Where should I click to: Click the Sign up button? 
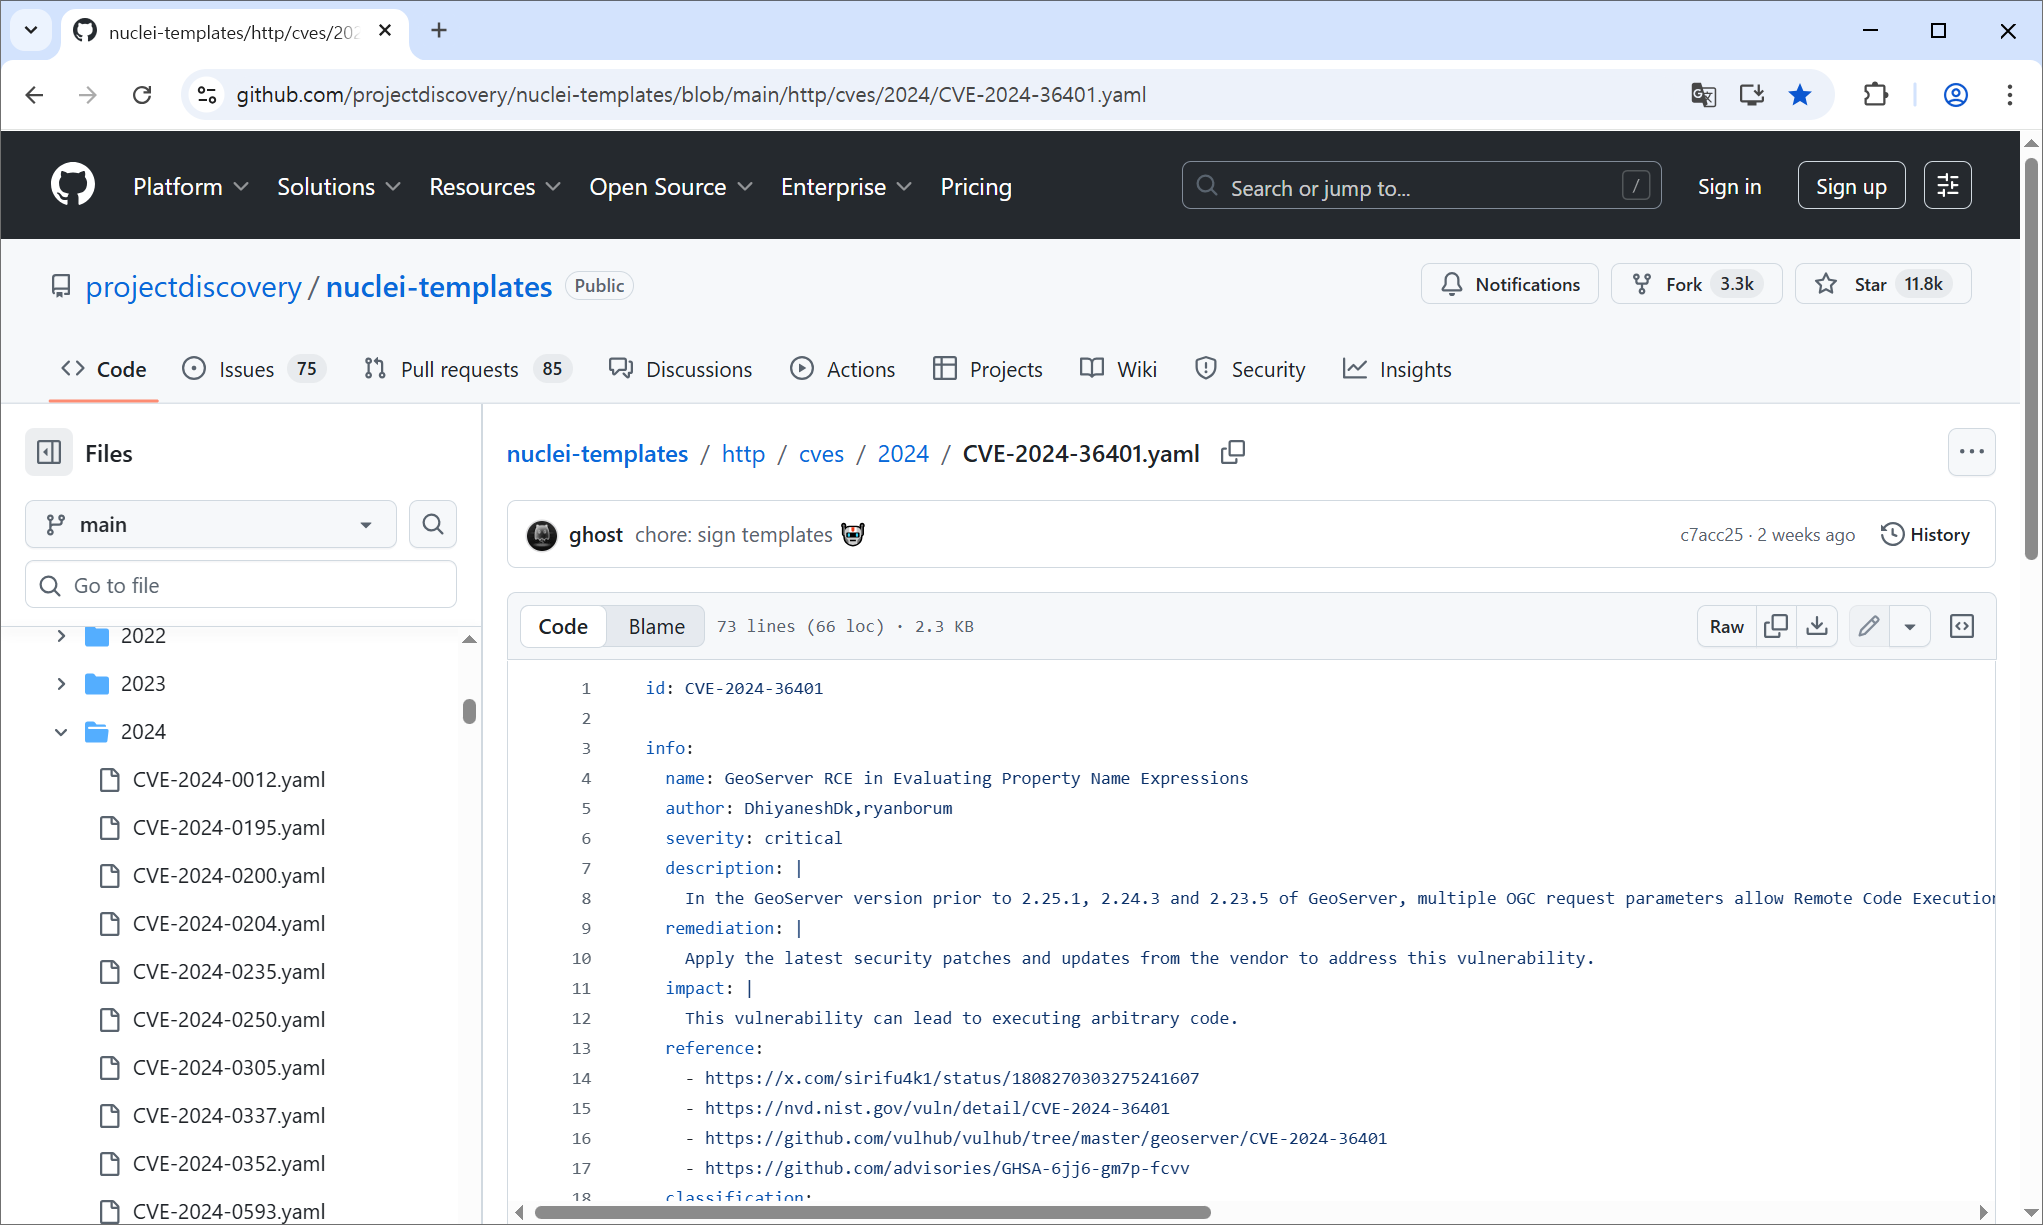point(1850,186)
